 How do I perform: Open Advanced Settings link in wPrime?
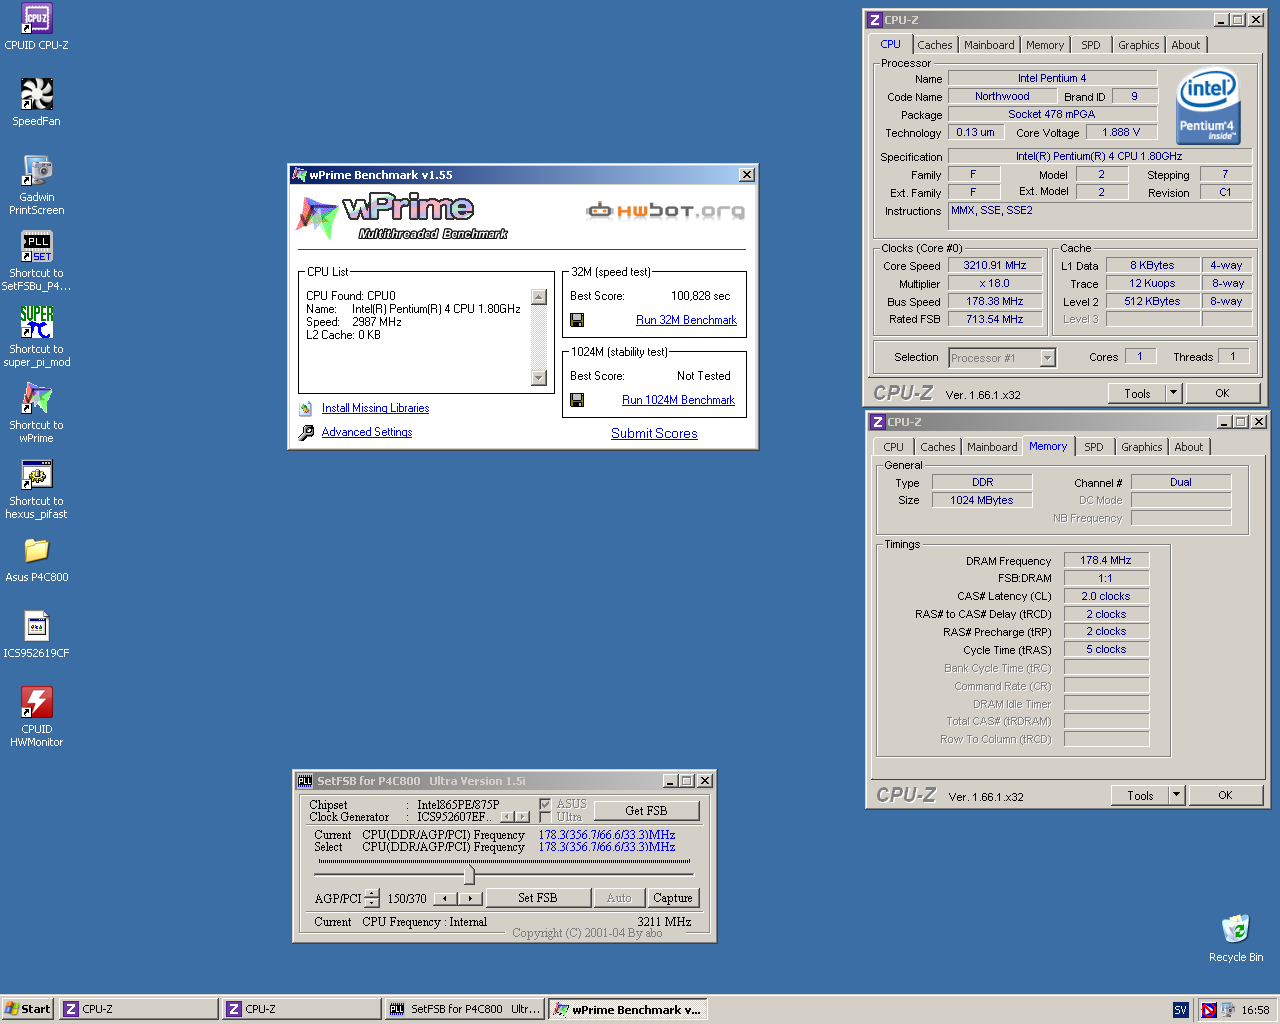coord(367,432)
